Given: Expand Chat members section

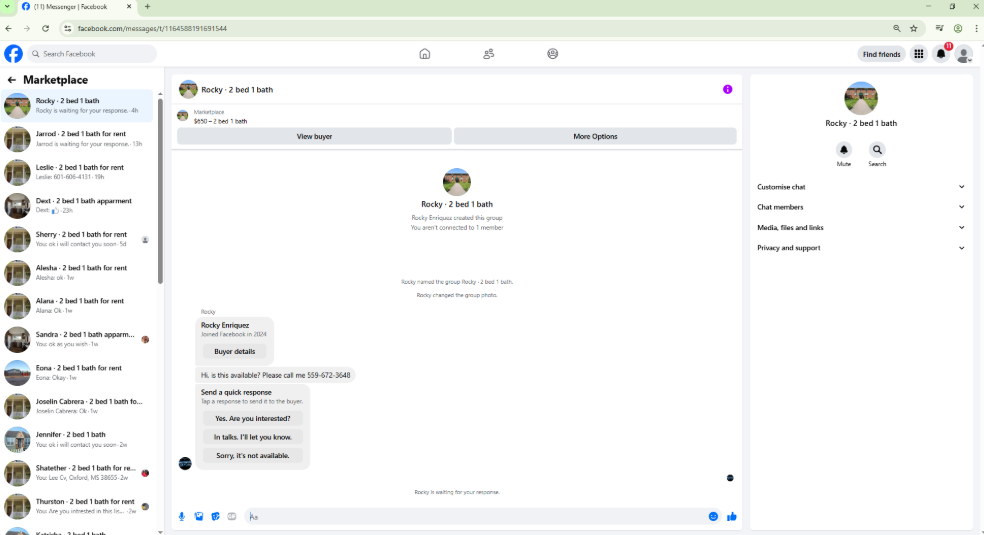Looking at the screenshot, I should [860, 207].
